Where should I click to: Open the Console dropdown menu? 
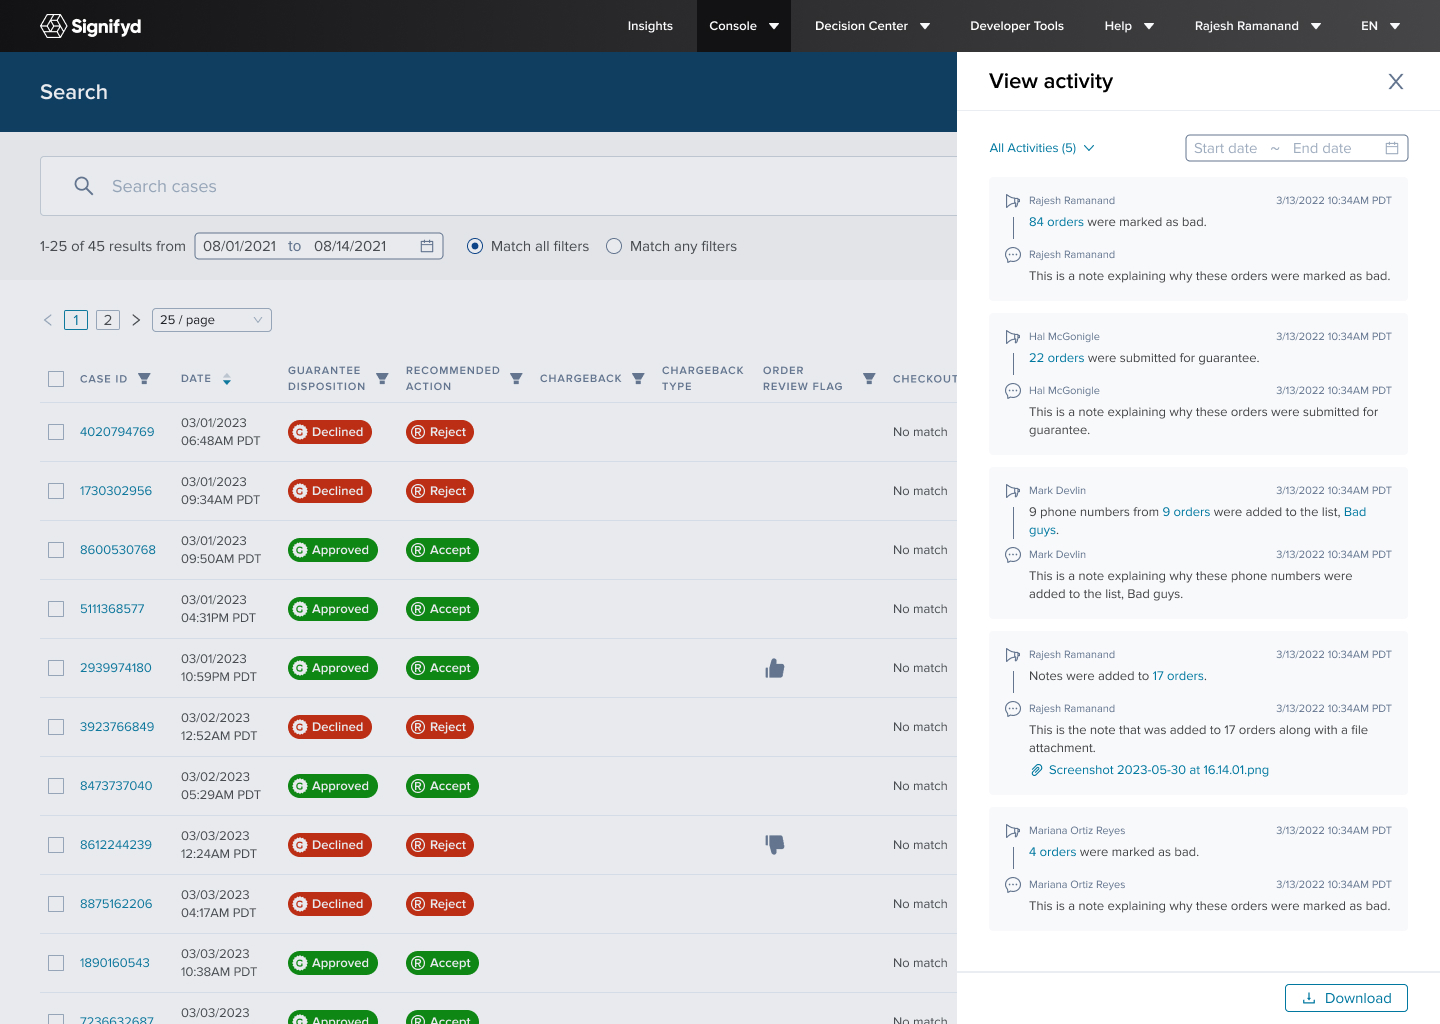744,26
